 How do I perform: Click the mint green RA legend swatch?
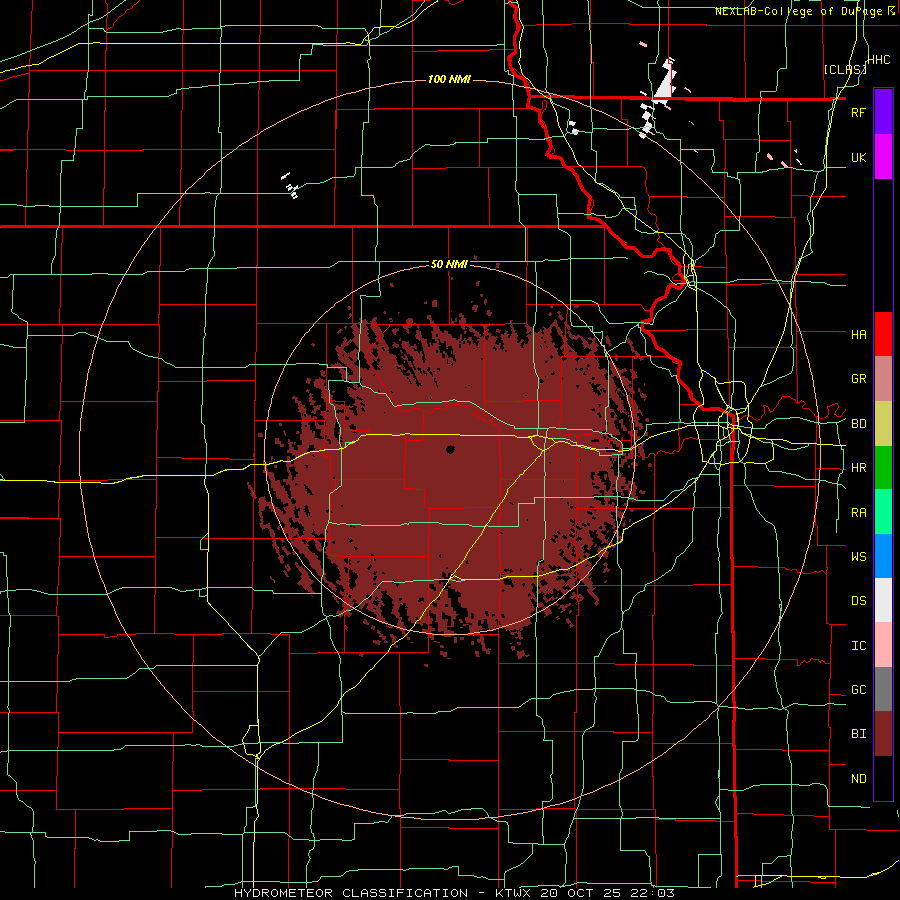[883, 512]
